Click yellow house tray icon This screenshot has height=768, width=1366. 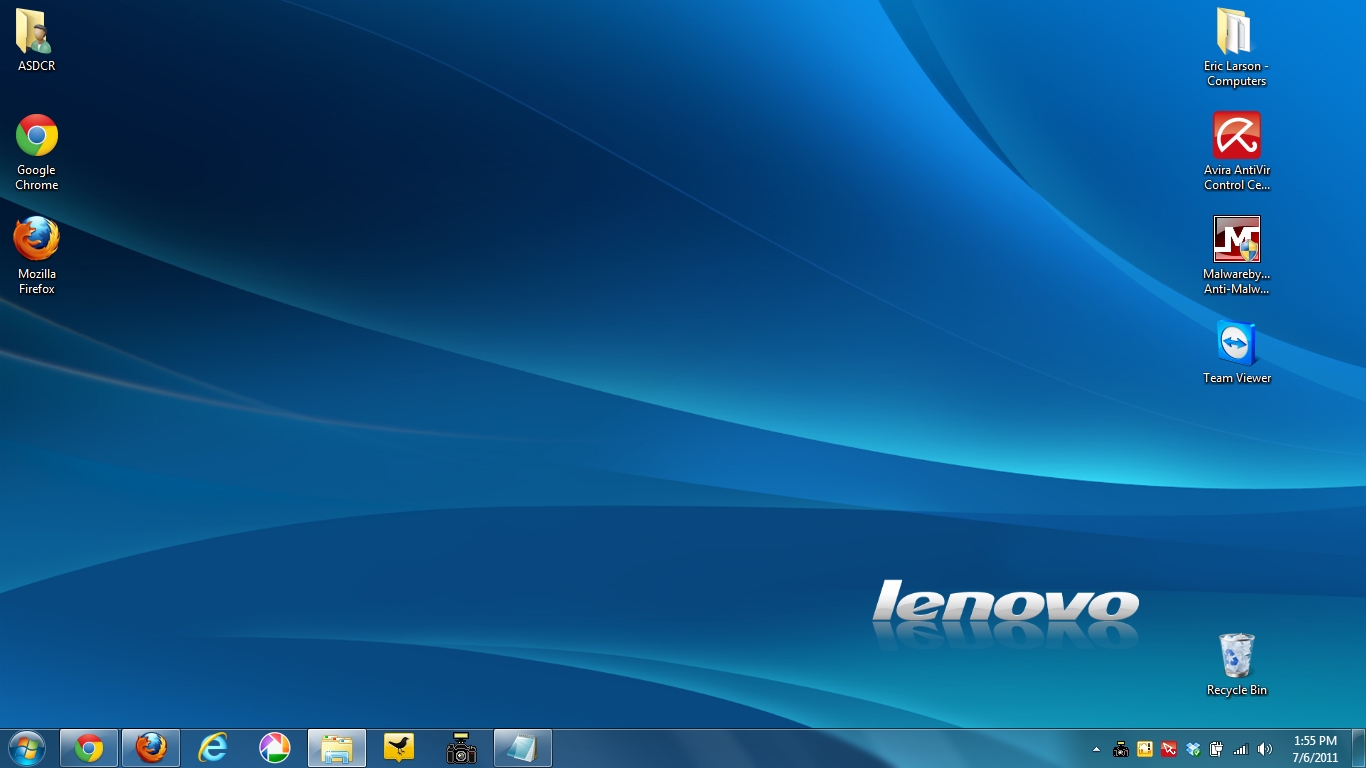[x=1145, y=749]
